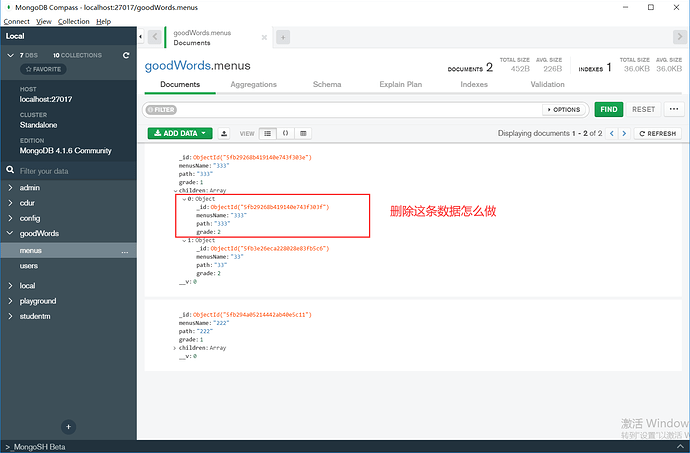Screen dimensions: 690x453
Task: Switch to the Aggregations tab
Action: pos(253,85)
